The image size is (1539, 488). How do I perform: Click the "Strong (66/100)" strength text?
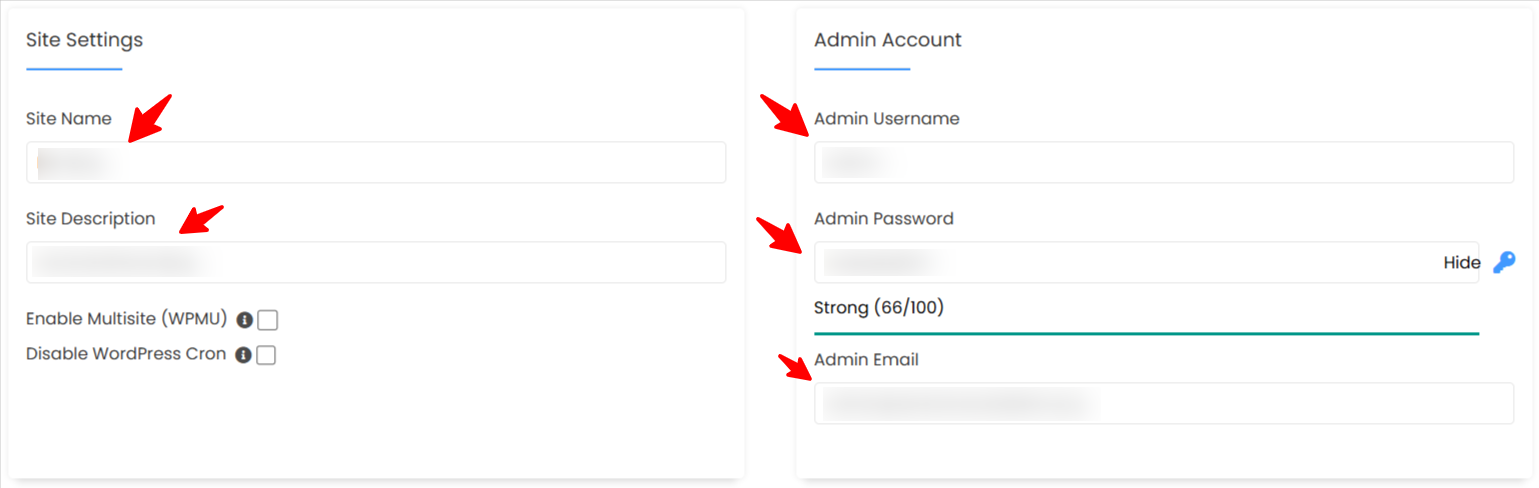[879, 307]
